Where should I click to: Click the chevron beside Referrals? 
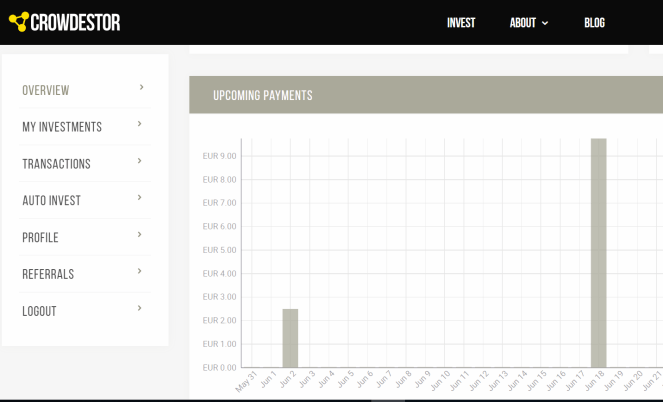(139, 271)
